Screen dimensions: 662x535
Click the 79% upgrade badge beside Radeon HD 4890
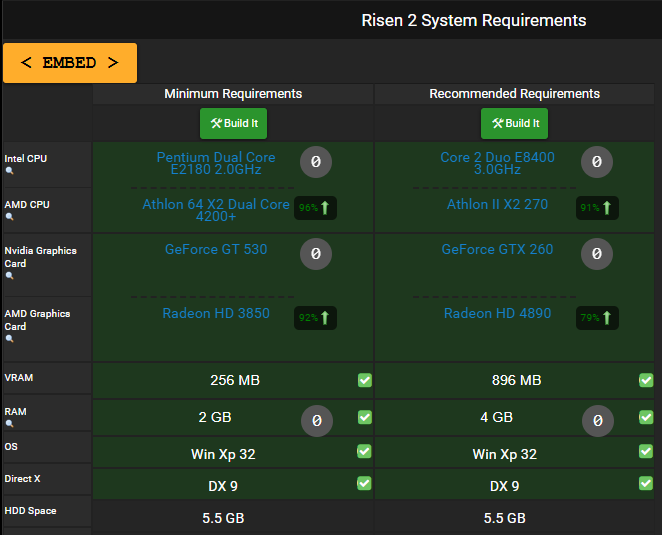597,319
